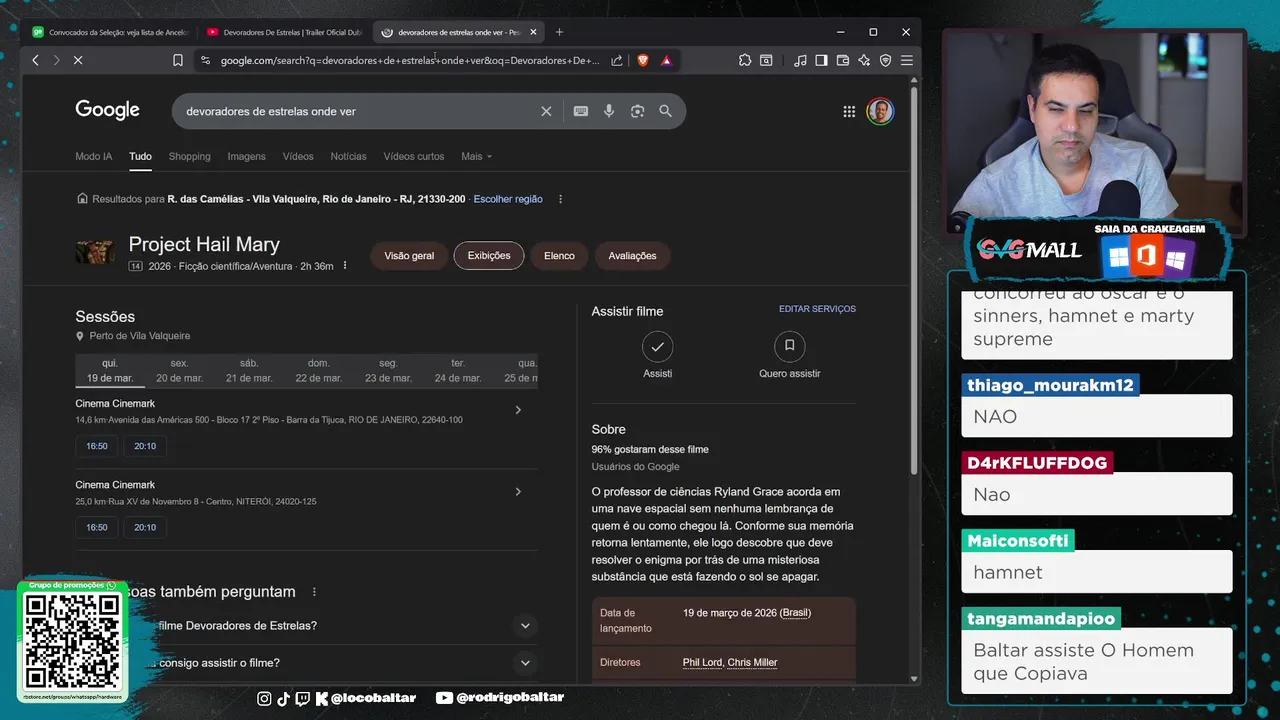Click the Google logo
Screen dimensions: 1280x720
coord(107,110)
